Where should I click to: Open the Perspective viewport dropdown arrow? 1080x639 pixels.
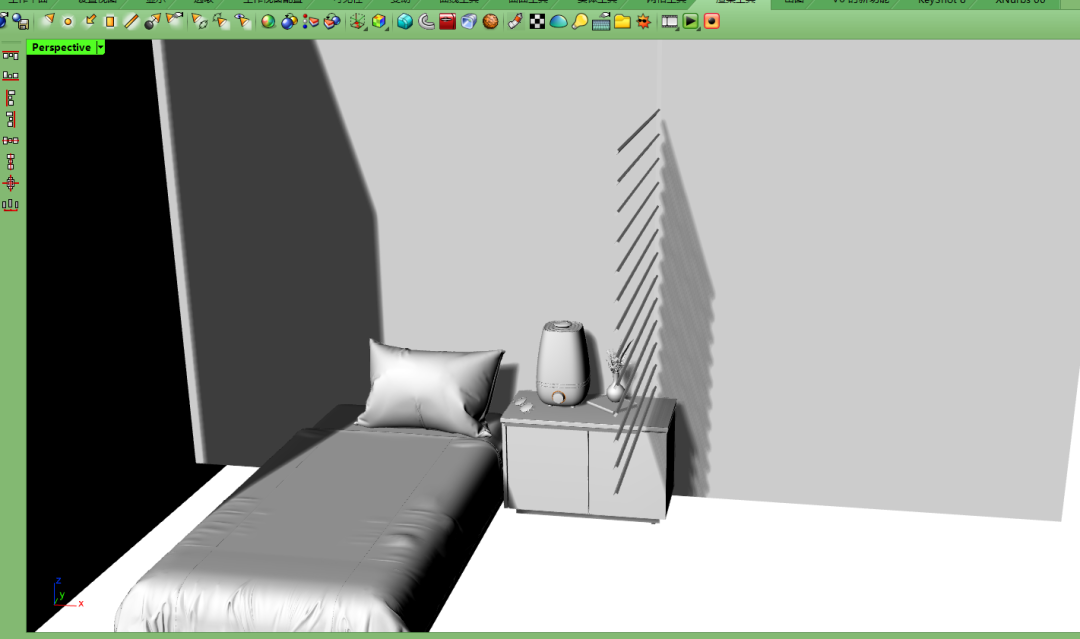coord(100,47)
